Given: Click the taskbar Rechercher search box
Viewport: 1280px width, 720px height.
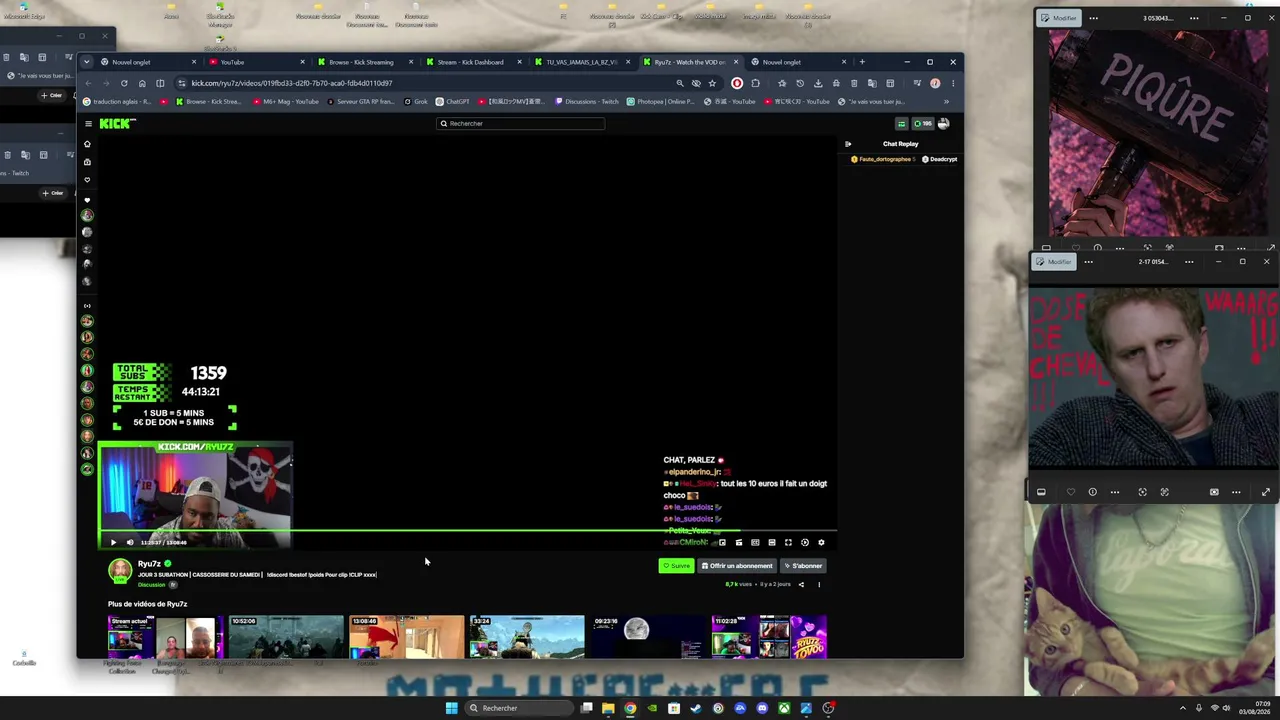Looking at the screenshot, I should tap(518, 708).
